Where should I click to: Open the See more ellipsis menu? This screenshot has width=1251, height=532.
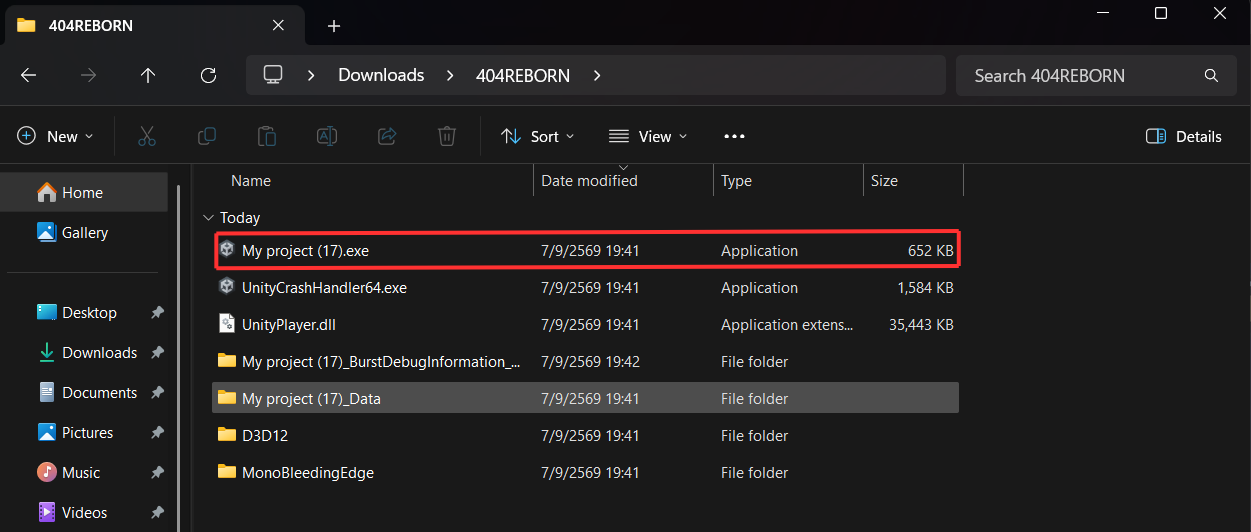pyautogui.click(x=734, y=136)
